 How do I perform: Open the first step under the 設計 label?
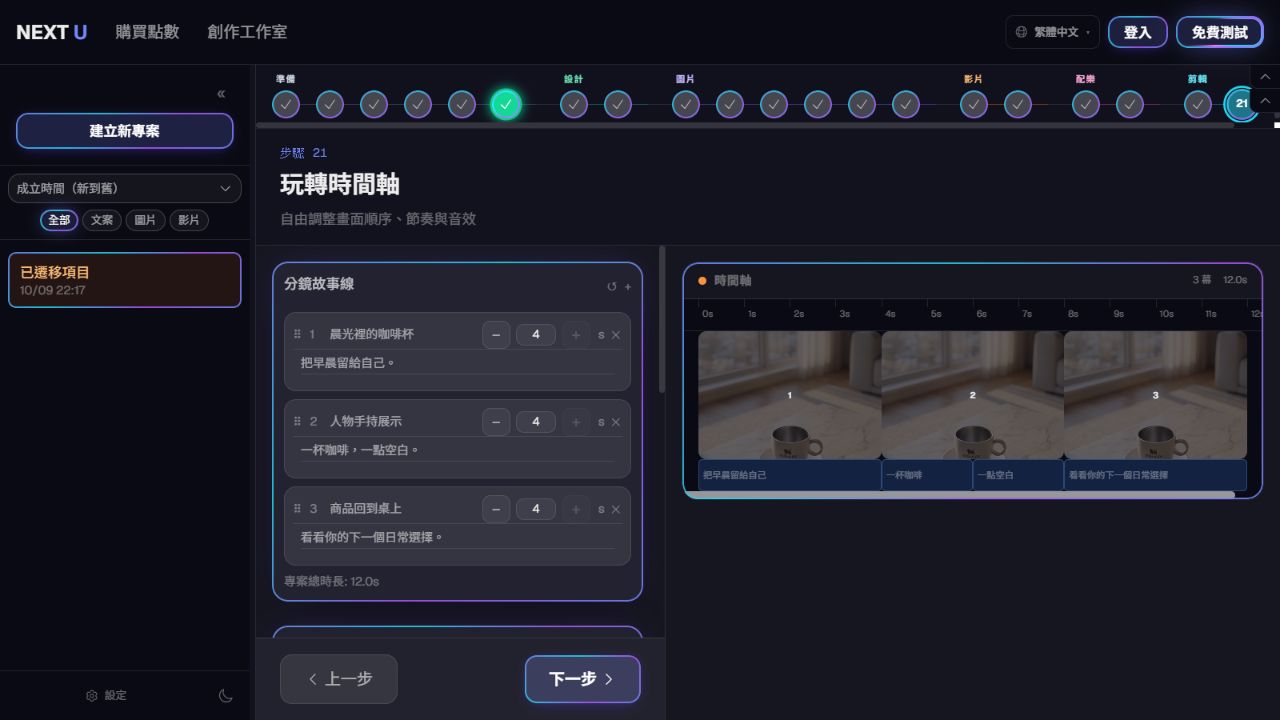coord(574,104)
